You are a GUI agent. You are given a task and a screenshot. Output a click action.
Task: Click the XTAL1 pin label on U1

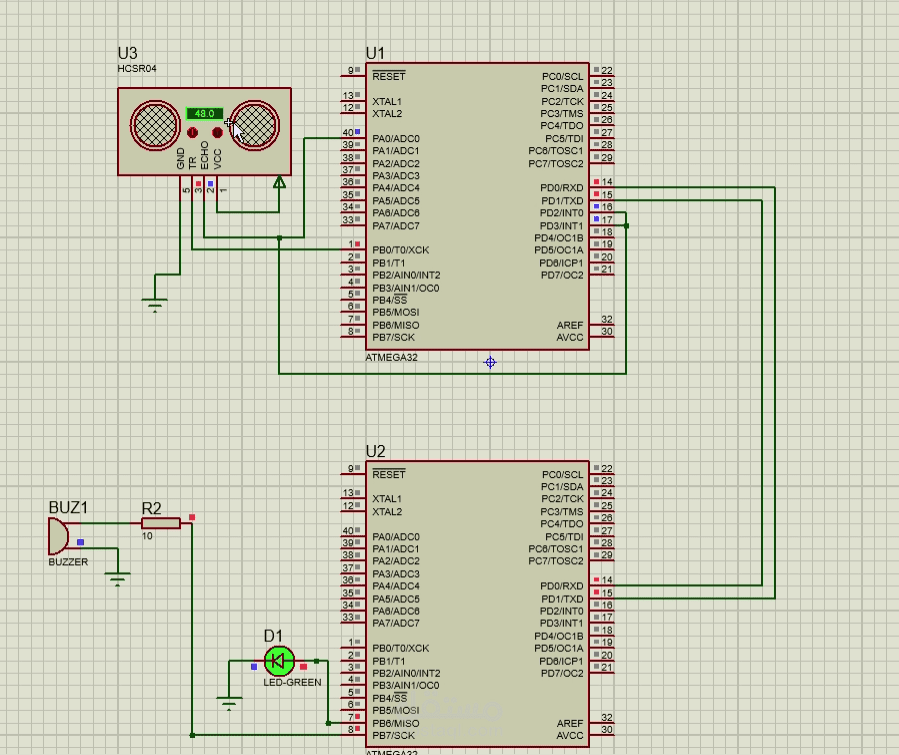387,101
